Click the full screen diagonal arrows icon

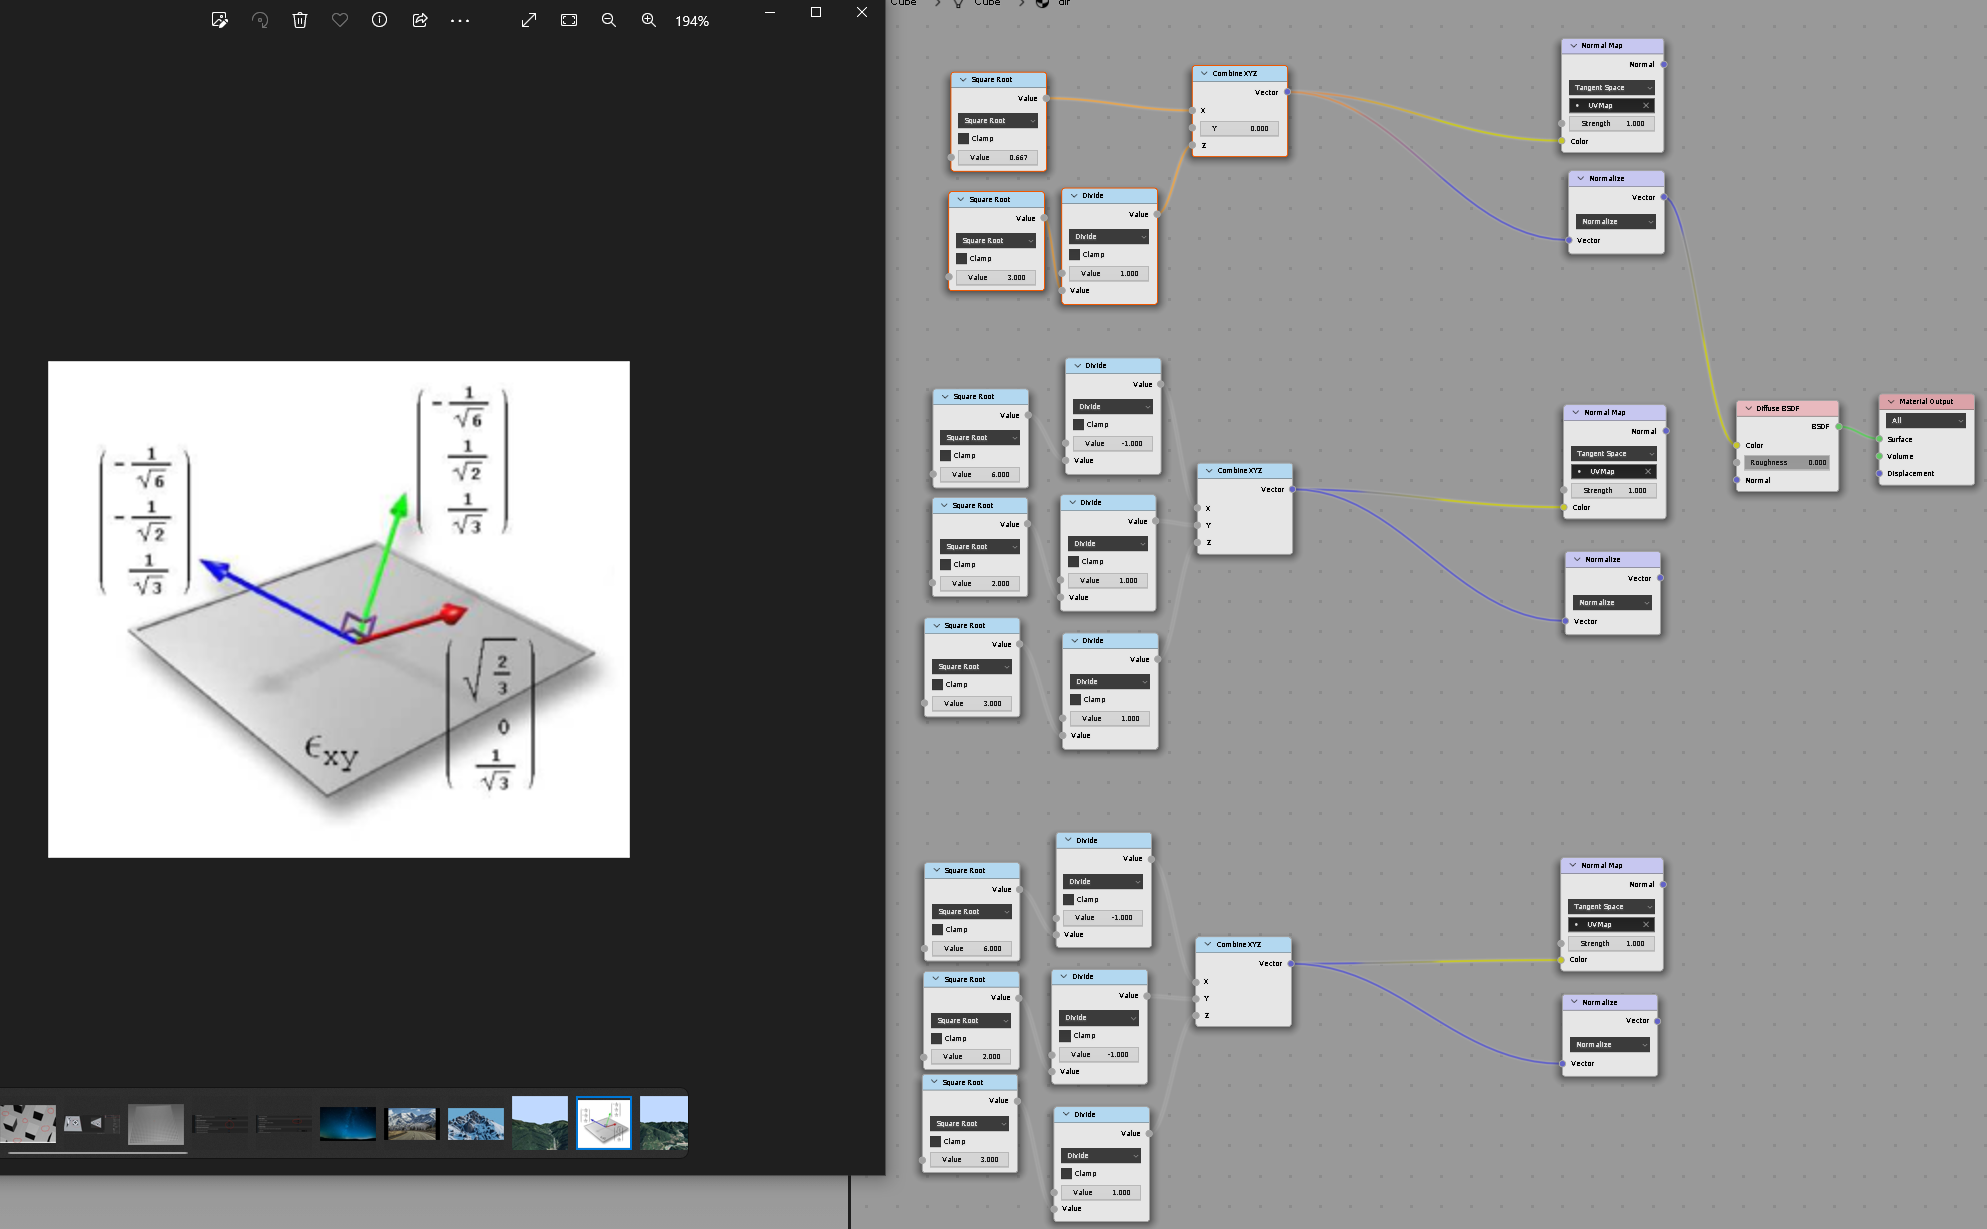point(529,20)
